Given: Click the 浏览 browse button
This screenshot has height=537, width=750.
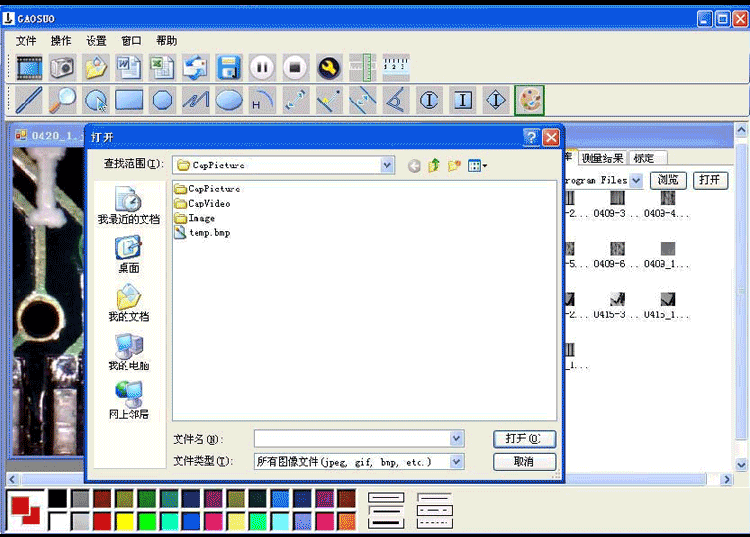Looking at the screenshot, I should coord(668,180).
